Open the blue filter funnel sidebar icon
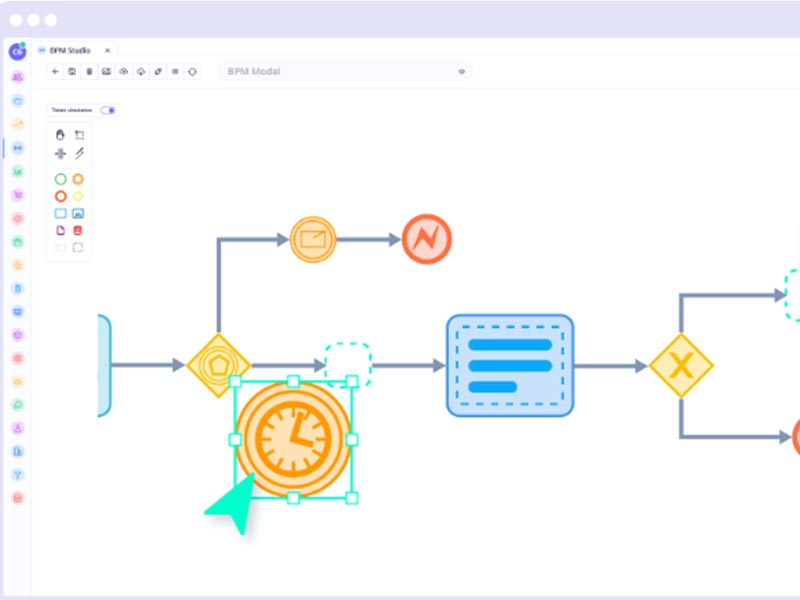This screenshot has height=600, width=800. point(17,475)
